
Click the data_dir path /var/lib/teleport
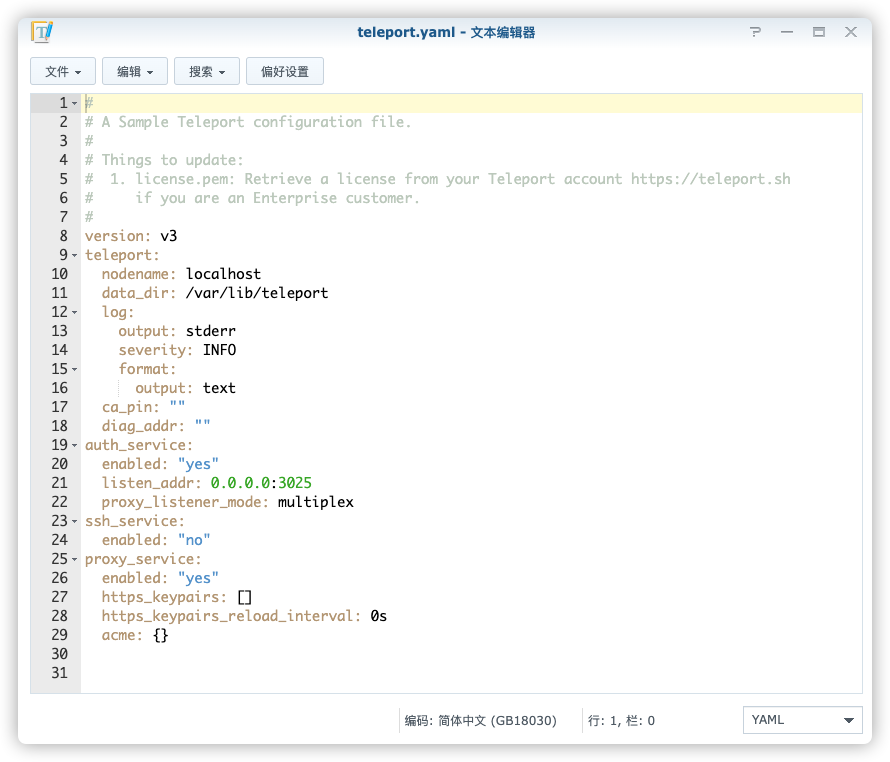tap(257, 293)
